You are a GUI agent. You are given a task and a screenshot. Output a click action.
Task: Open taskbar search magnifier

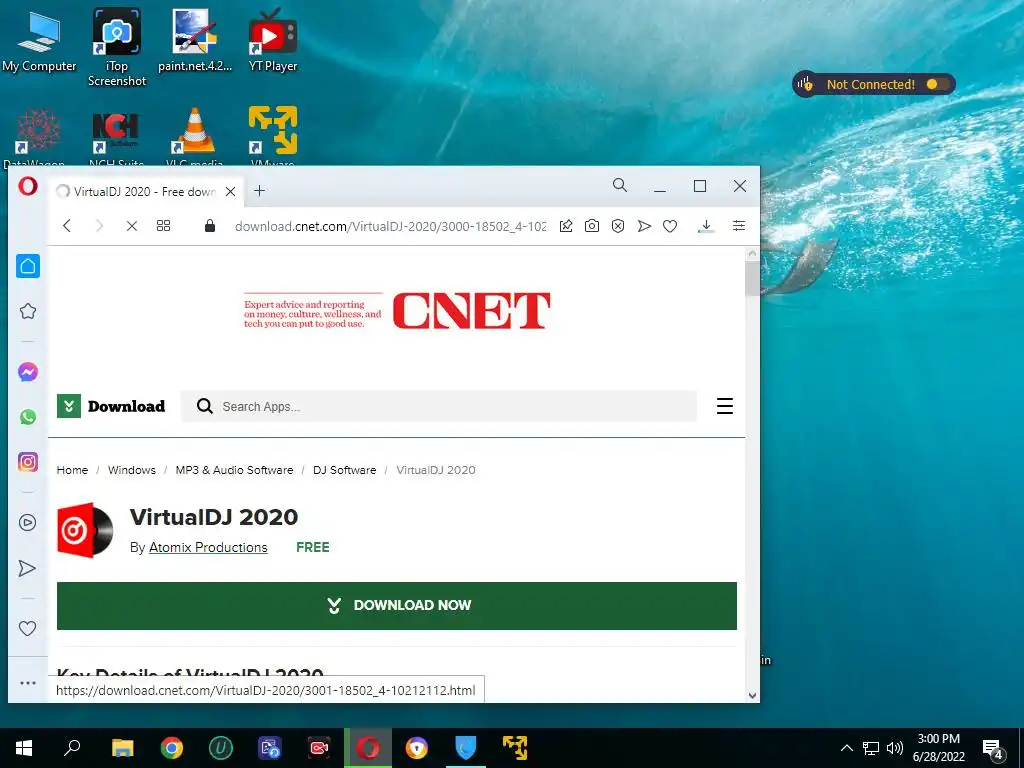click(x=72, y=748)
